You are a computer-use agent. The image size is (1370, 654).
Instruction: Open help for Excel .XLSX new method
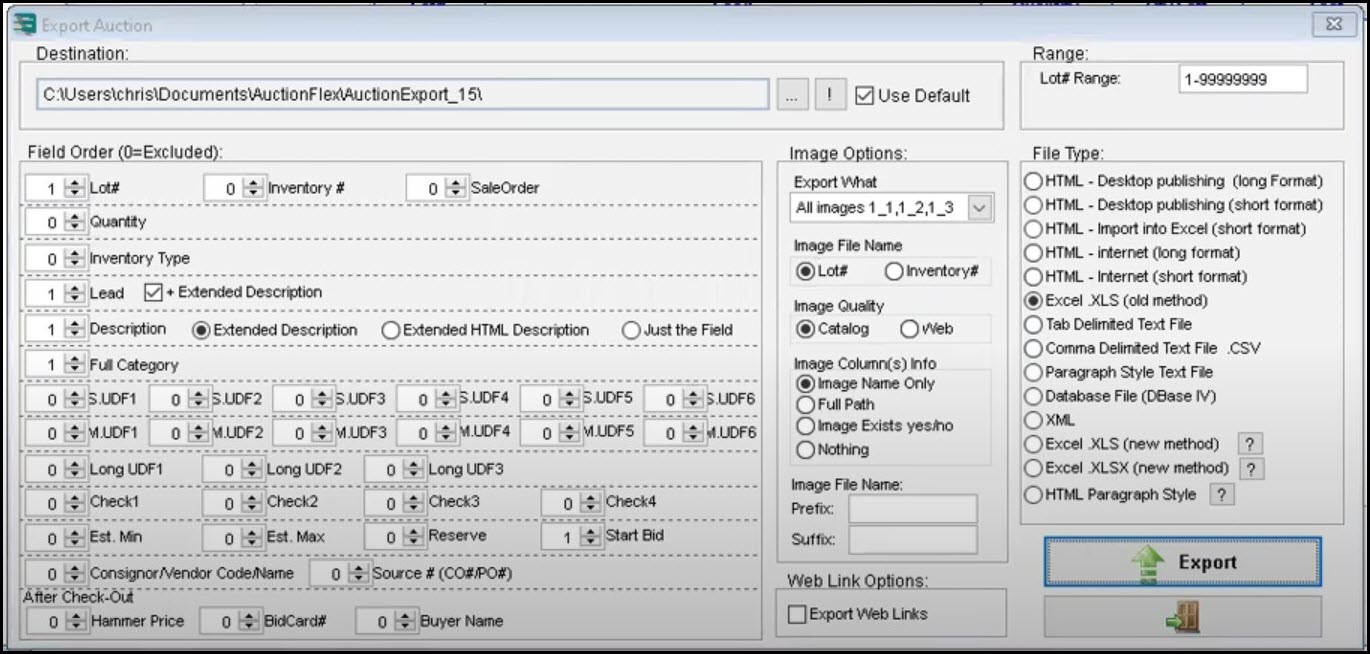1252,468
